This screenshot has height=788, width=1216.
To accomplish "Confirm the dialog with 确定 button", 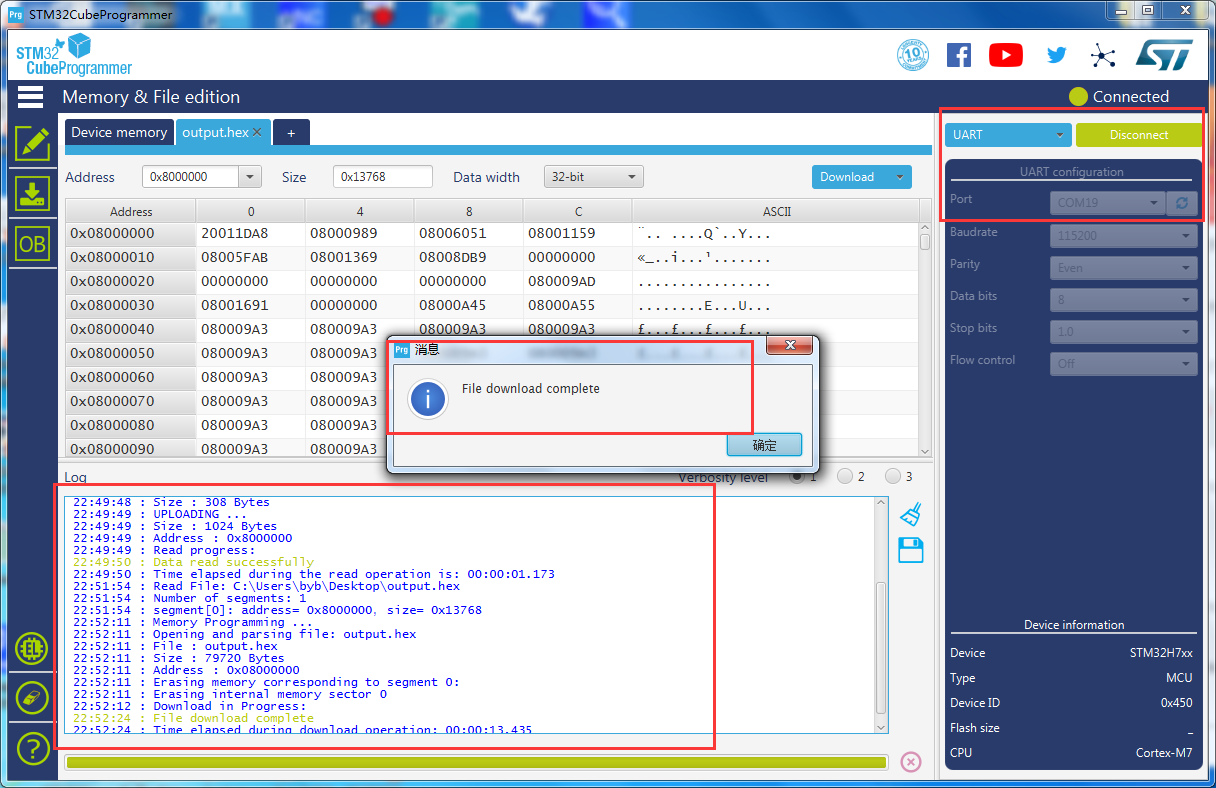I will [764, 445].
